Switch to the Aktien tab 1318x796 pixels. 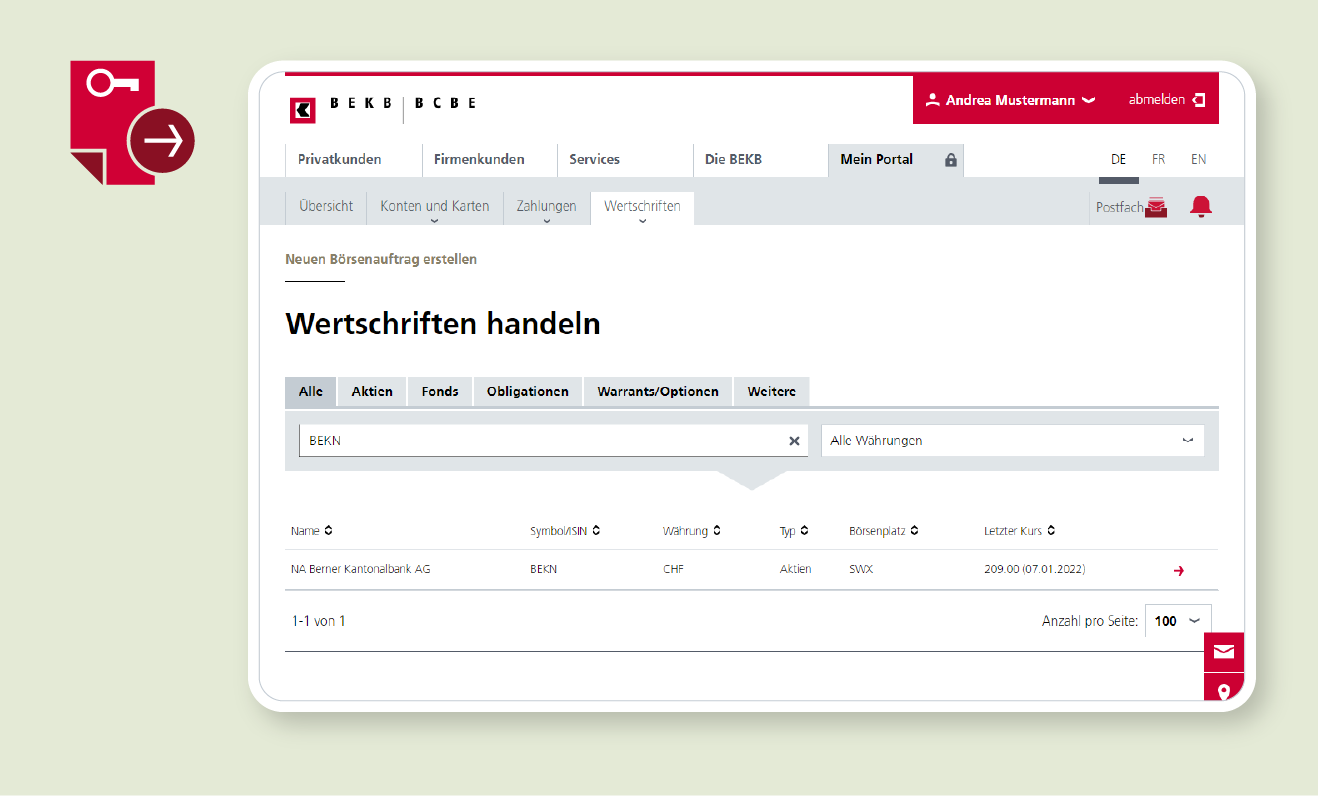coord(372,392)
